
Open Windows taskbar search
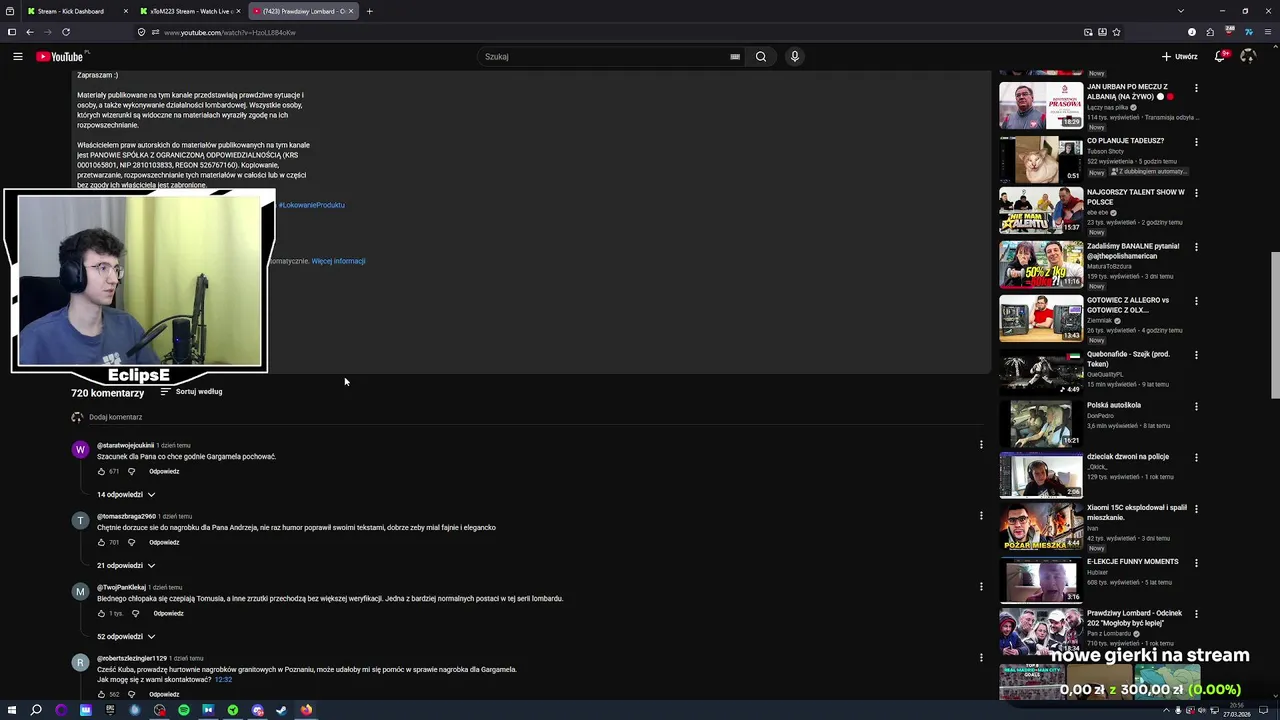(x=36, y=710)
